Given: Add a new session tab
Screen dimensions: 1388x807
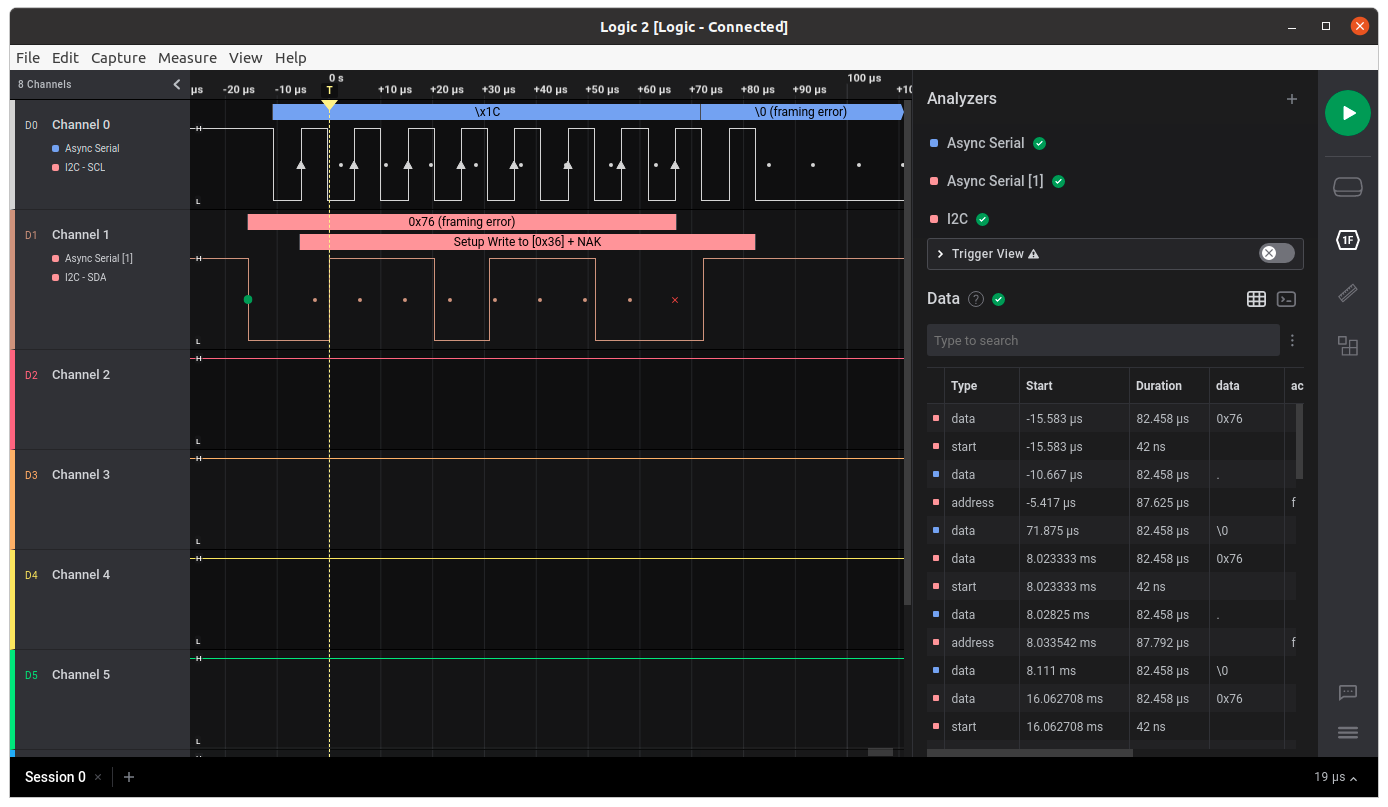Looking at the screenshot, I should pyautogui.click(x=129, y=777).
